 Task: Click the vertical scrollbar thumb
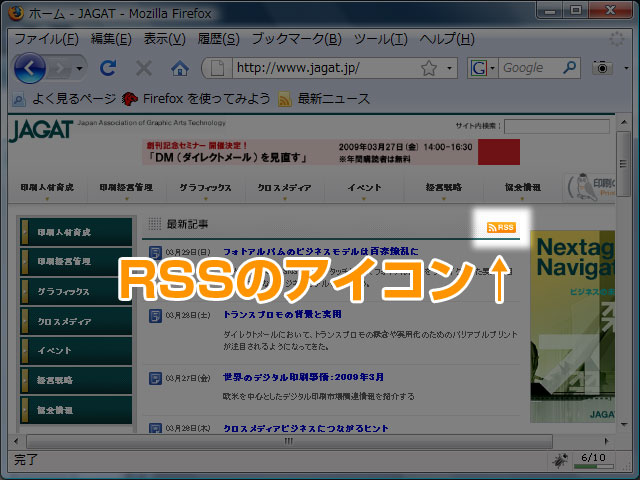623,164
